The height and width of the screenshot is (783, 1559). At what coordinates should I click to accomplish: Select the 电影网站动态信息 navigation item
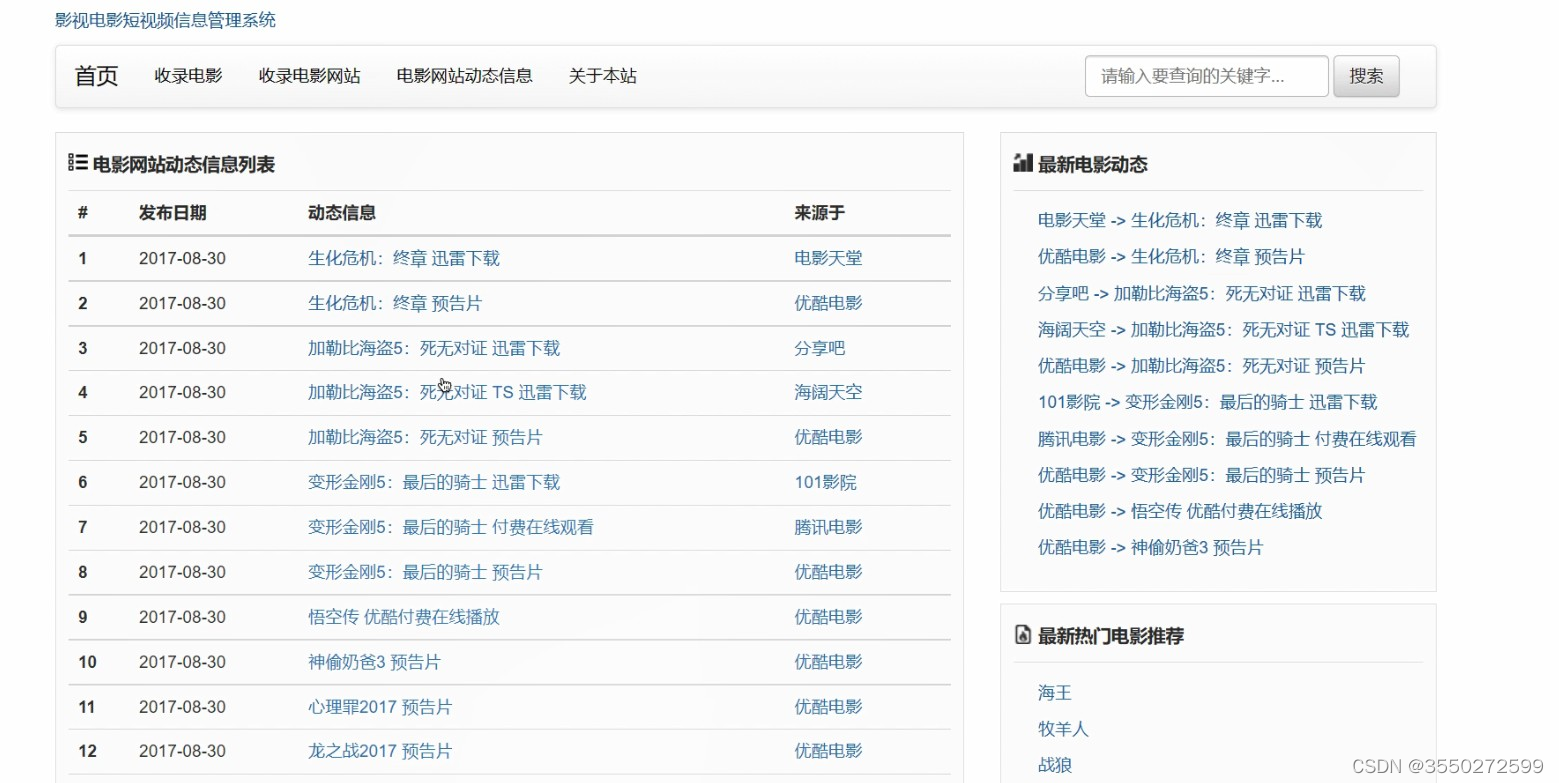(x=465, y=75)
